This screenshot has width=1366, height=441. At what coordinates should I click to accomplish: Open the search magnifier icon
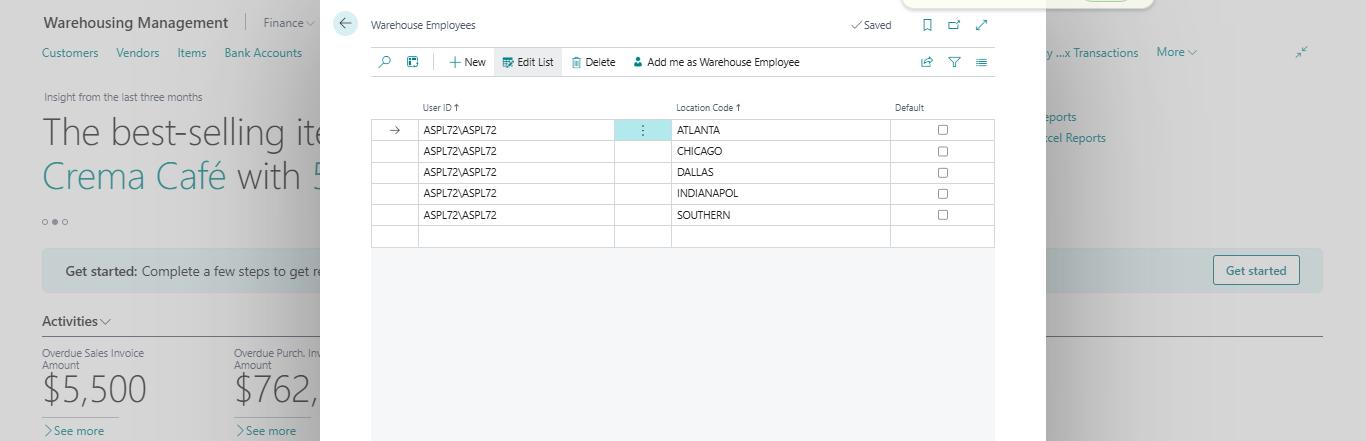point(385,62)
